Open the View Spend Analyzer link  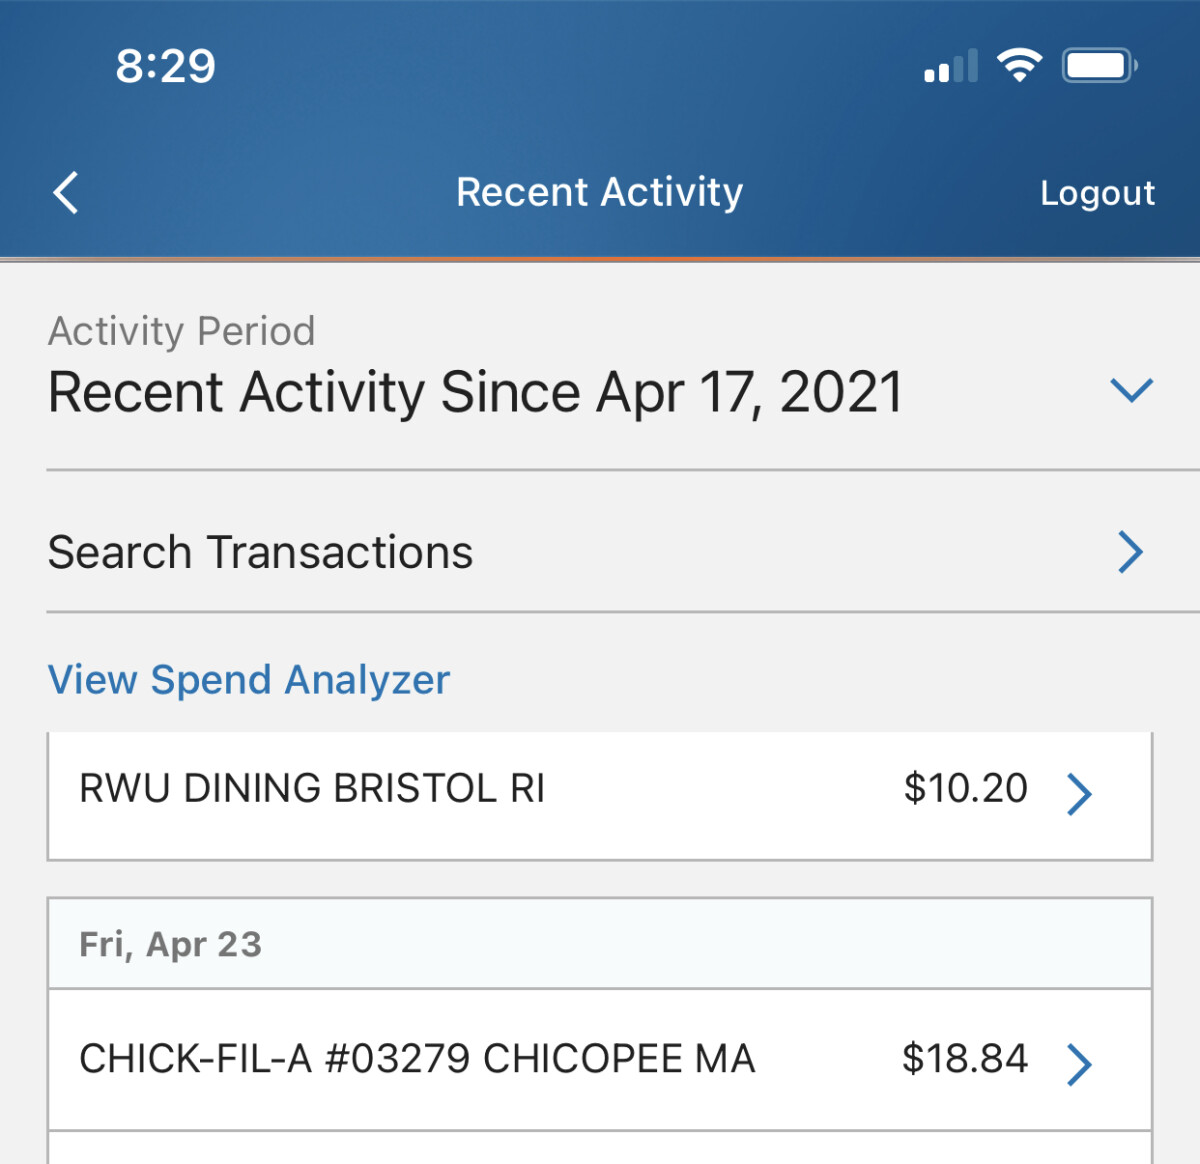click(249, 680)
